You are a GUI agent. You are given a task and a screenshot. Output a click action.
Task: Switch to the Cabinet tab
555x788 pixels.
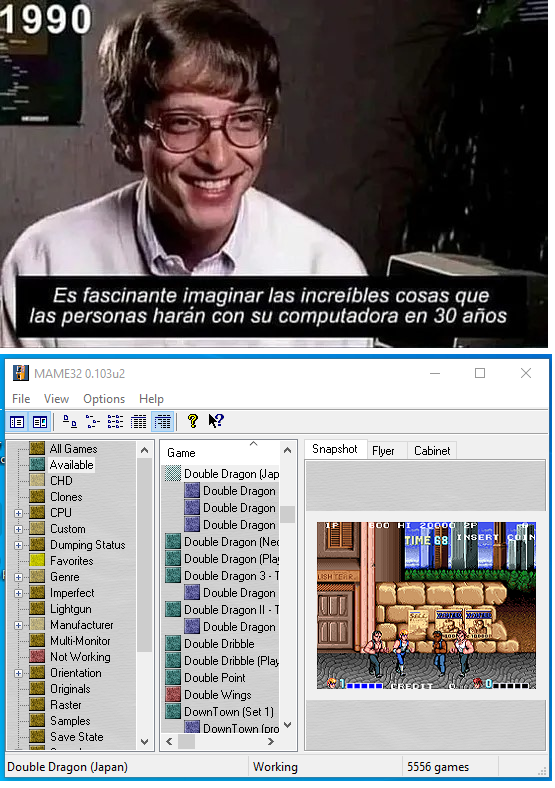tap(432, 451)
